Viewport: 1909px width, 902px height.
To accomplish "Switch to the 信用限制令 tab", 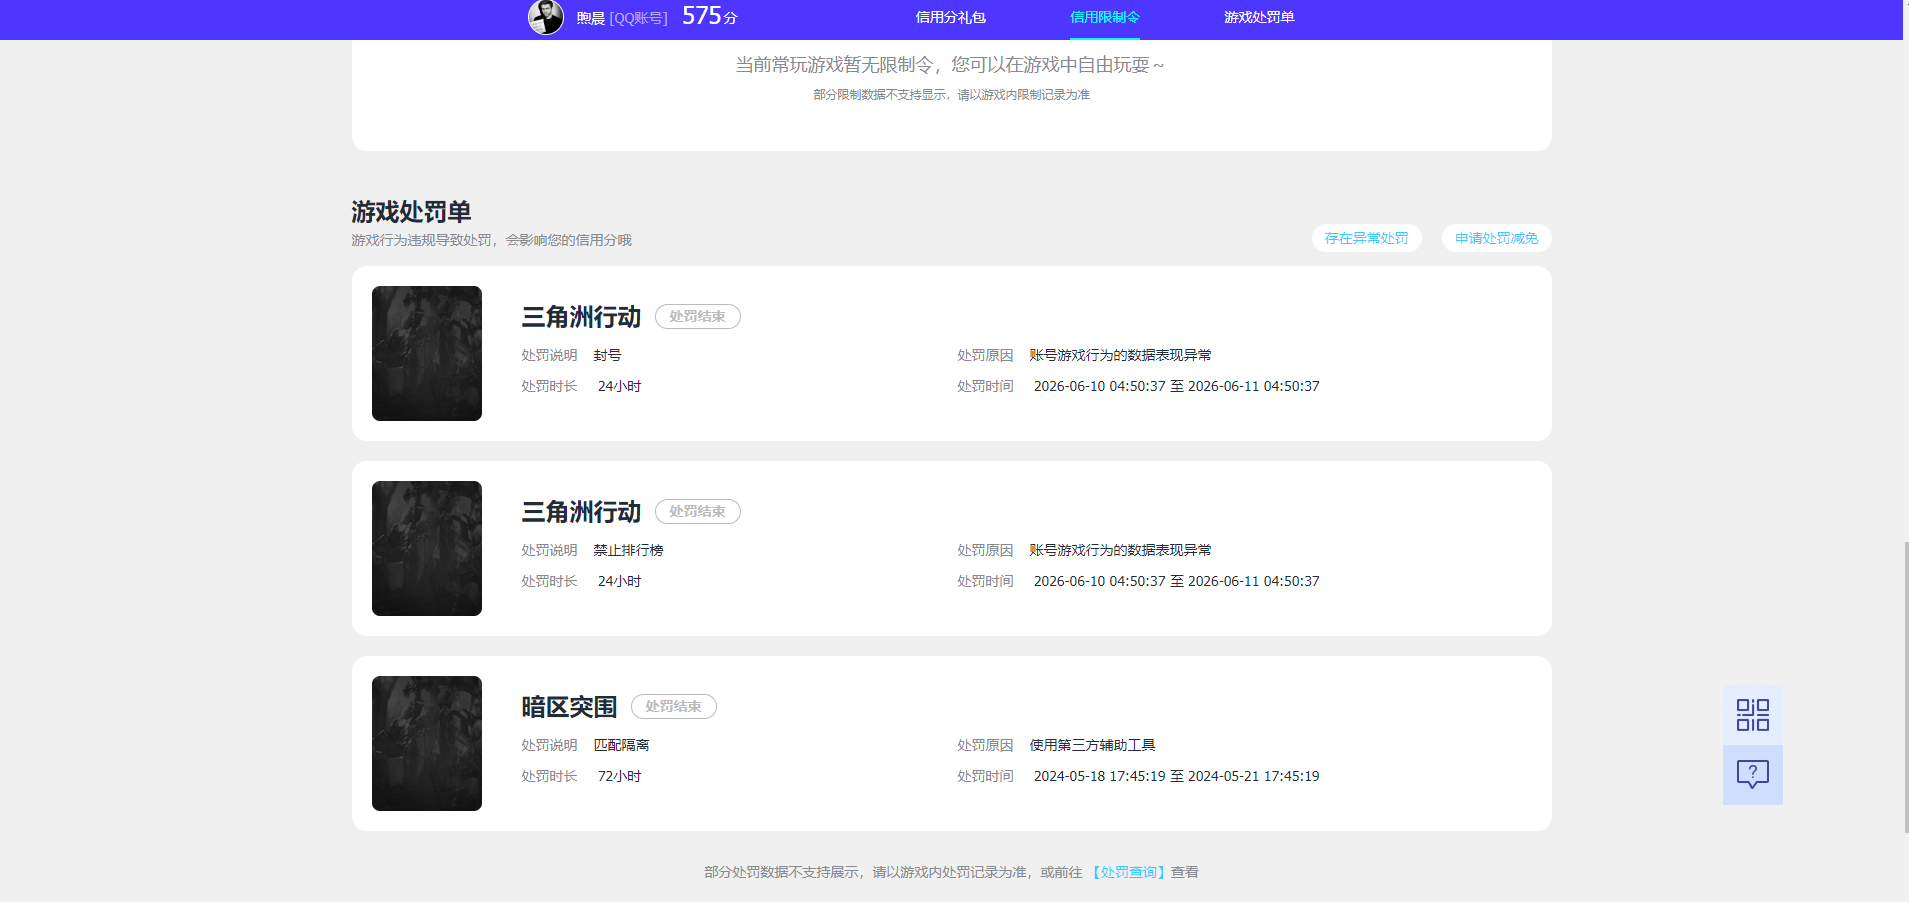I will point(1105,17).
